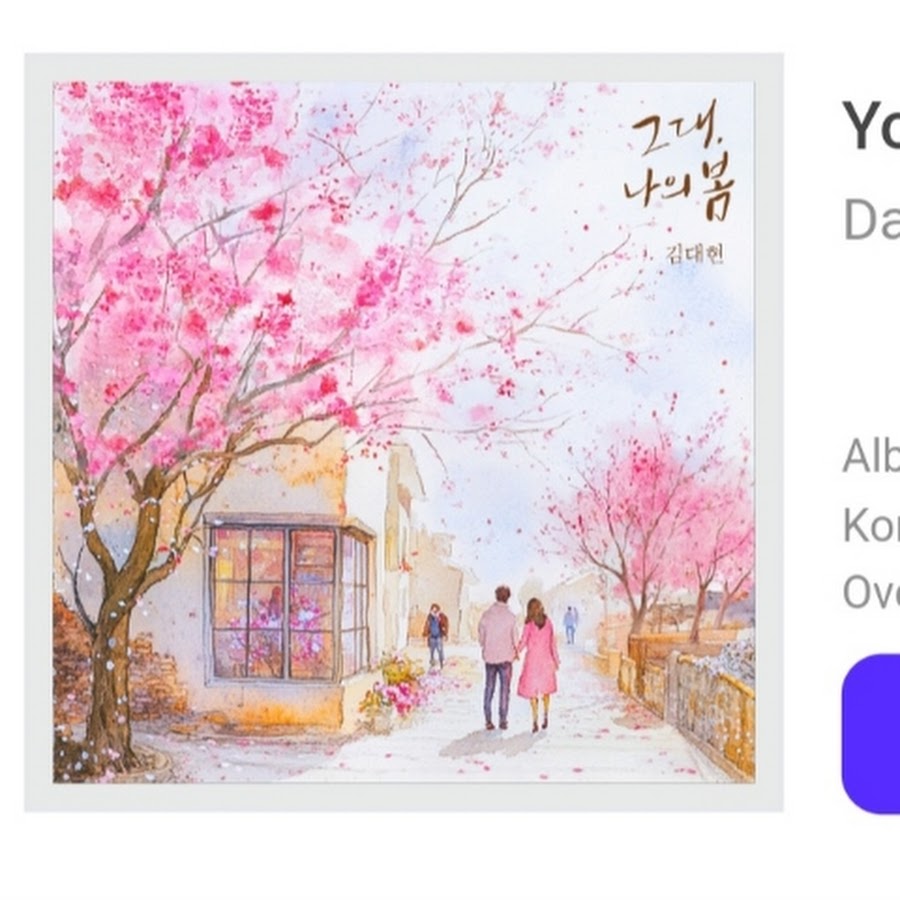
Task: Click the 'Alb' album info line
Action: click(871, 456)
